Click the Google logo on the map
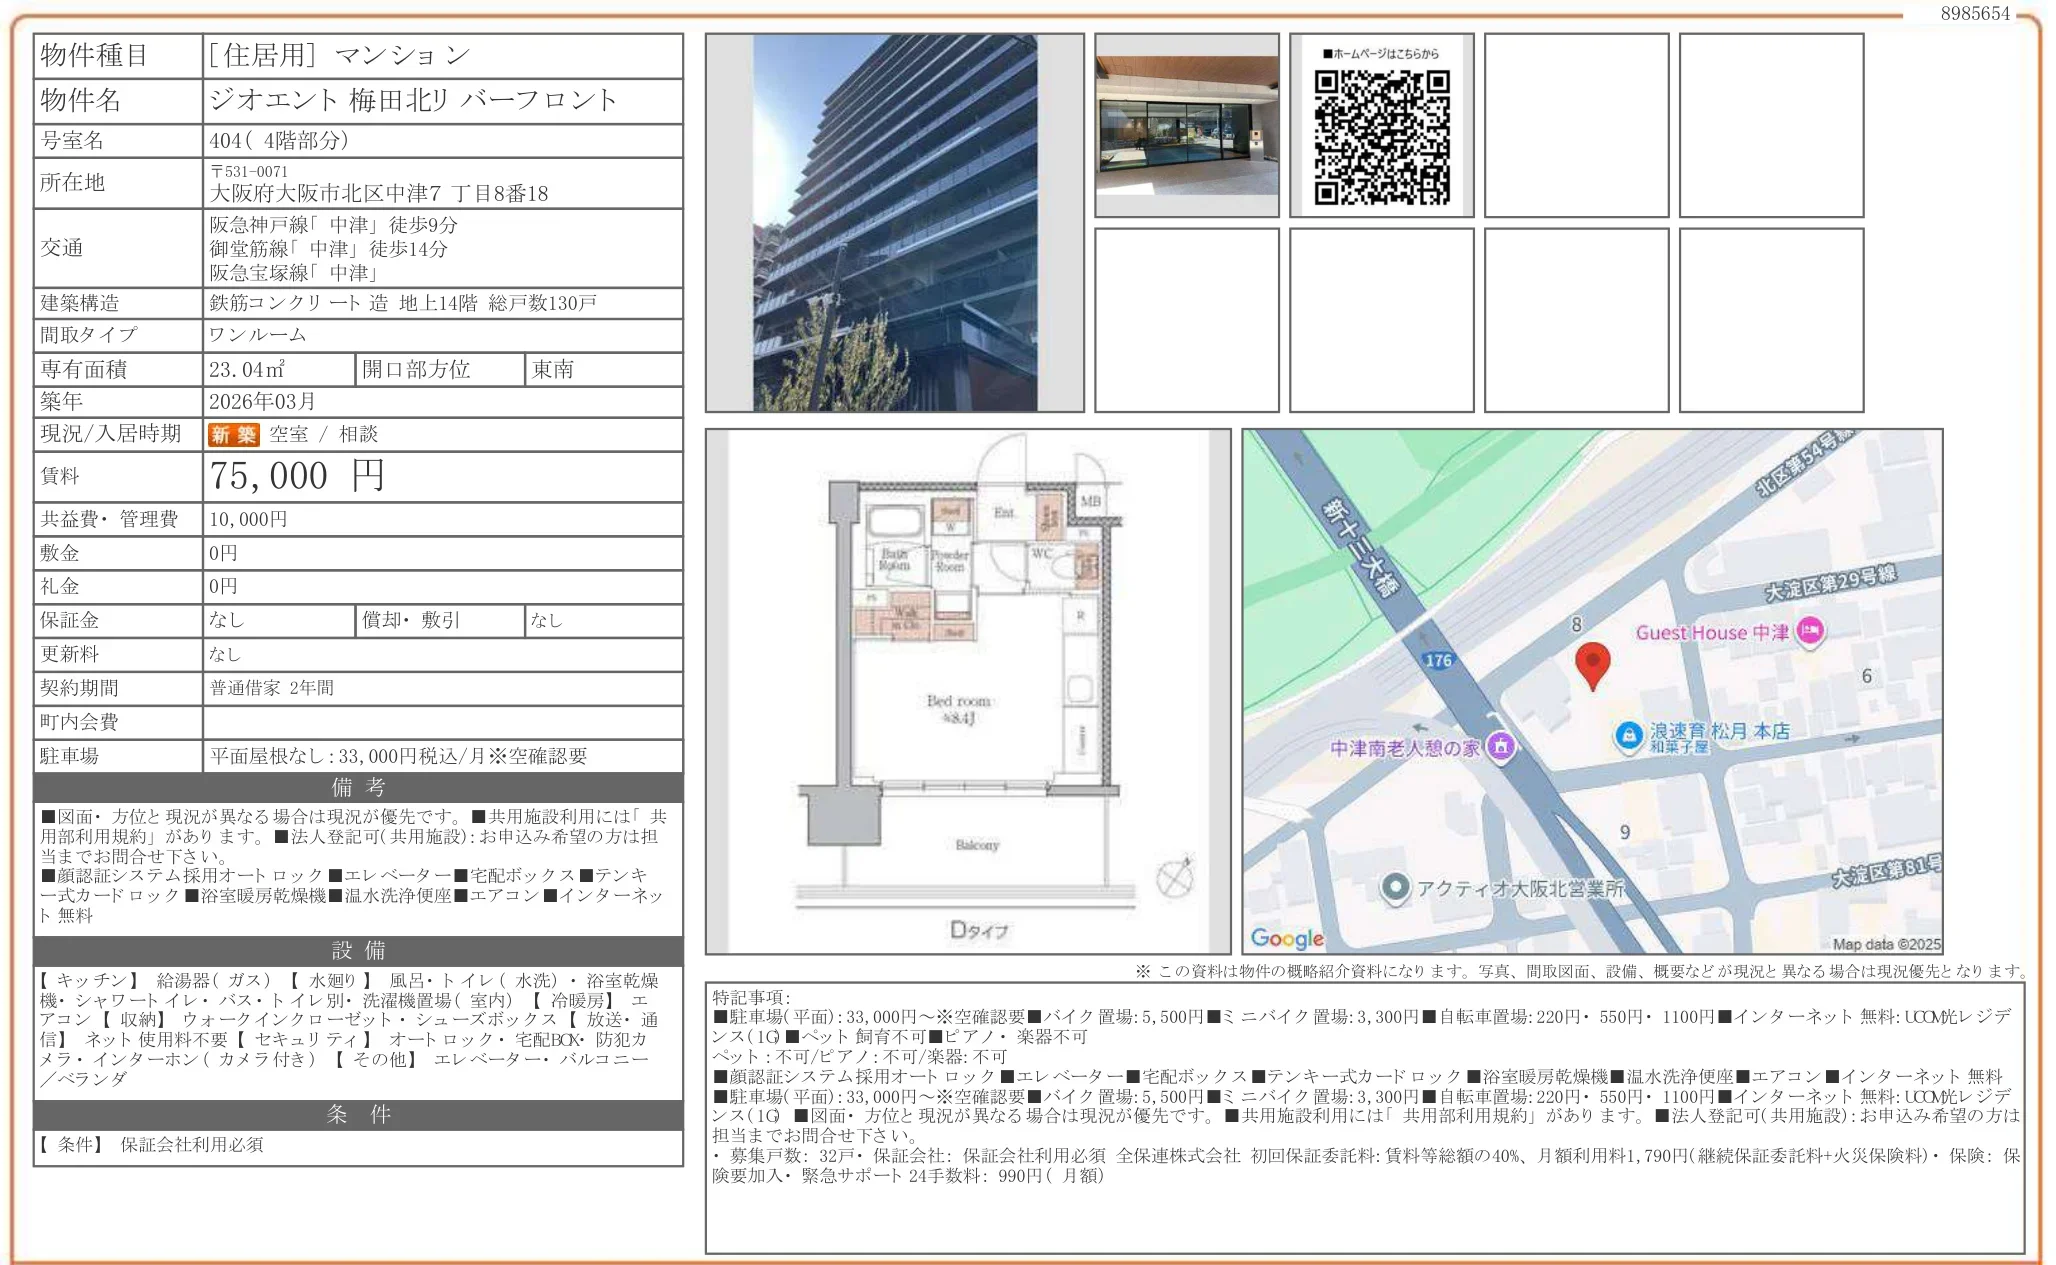The image size is (2056, 1265). click(1289, 938)
